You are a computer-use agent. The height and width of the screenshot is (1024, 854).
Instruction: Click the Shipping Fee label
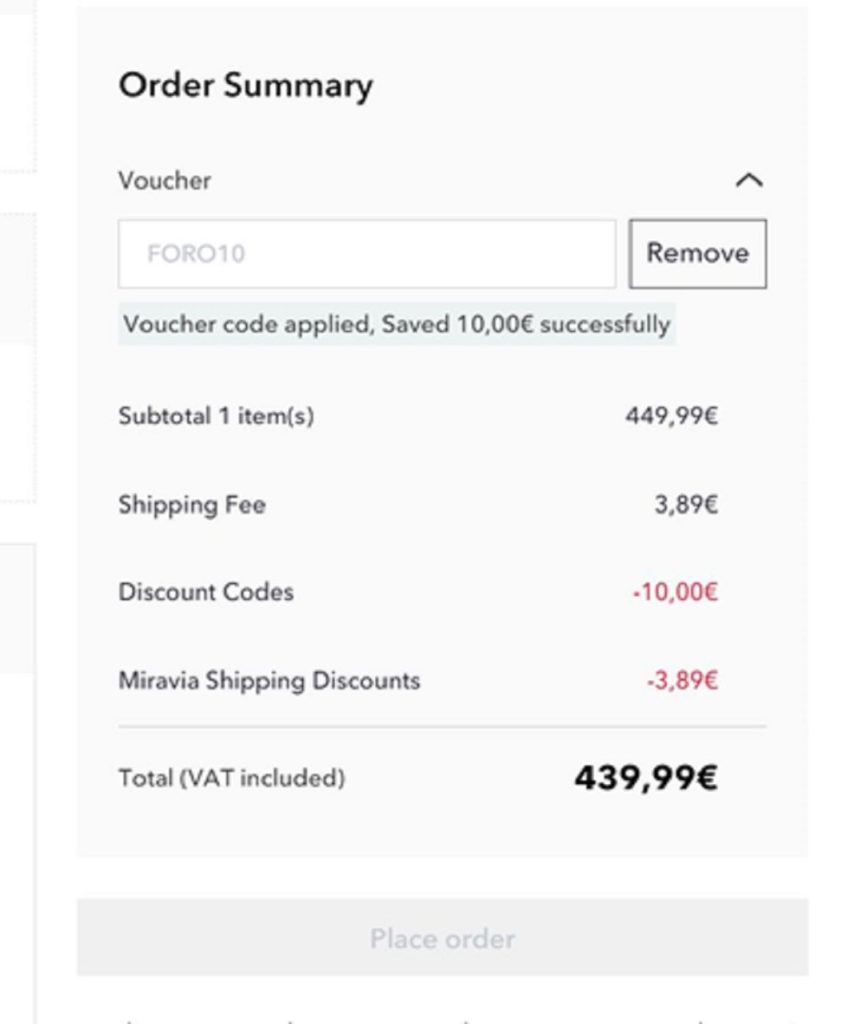[192, 504]
